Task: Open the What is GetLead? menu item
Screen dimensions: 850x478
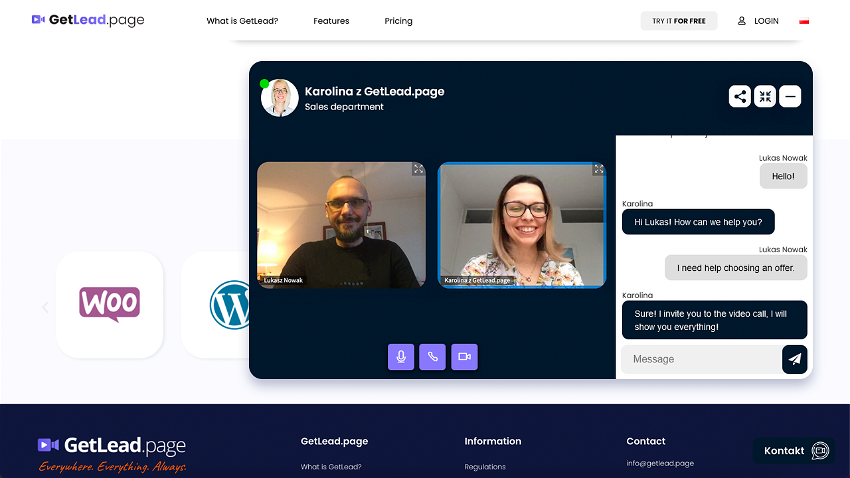Action: click(x=242, y=21)
